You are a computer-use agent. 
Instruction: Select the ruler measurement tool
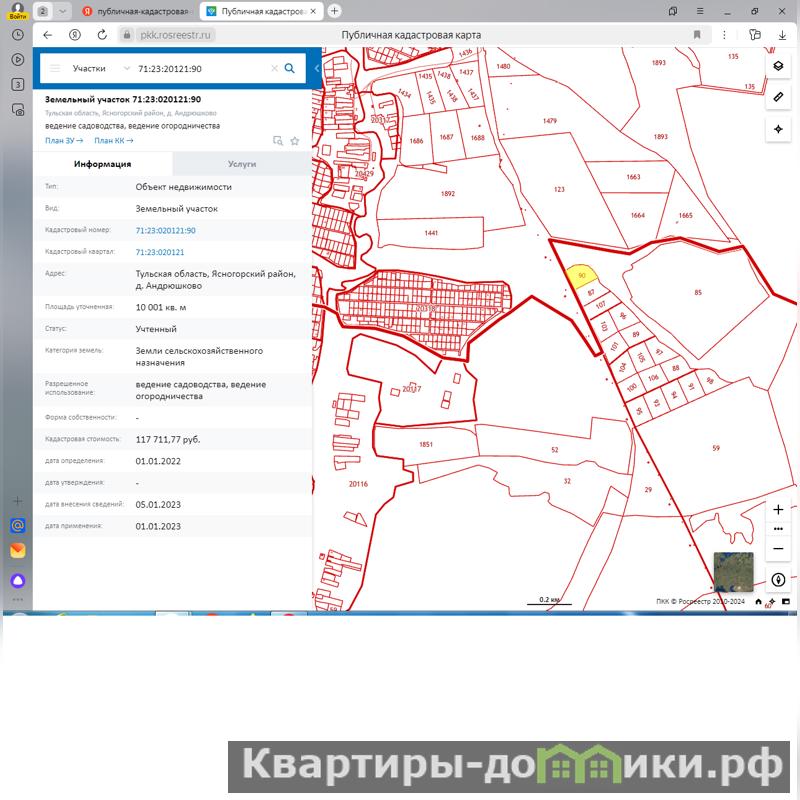coord(778,97)
